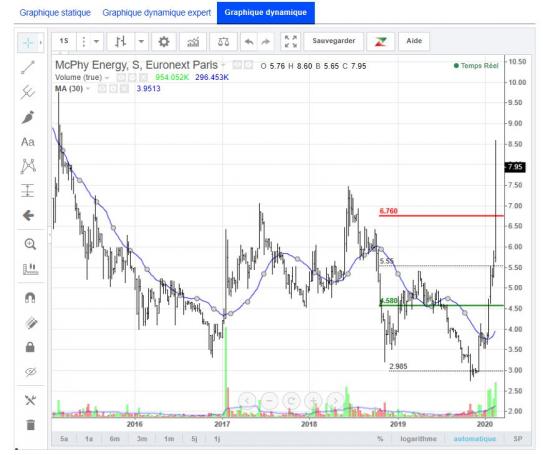Click the Sauvegarder button
The image size is (543, 455).
(334, 41)
